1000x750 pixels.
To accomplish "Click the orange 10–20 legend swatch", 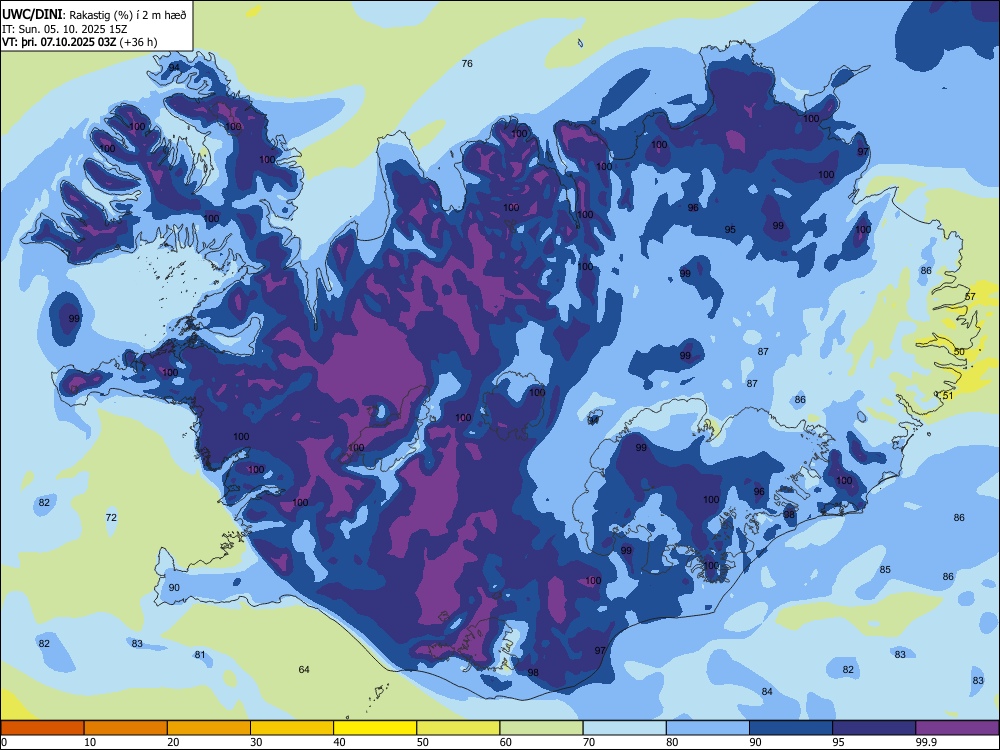I will (x=126, y=728).
